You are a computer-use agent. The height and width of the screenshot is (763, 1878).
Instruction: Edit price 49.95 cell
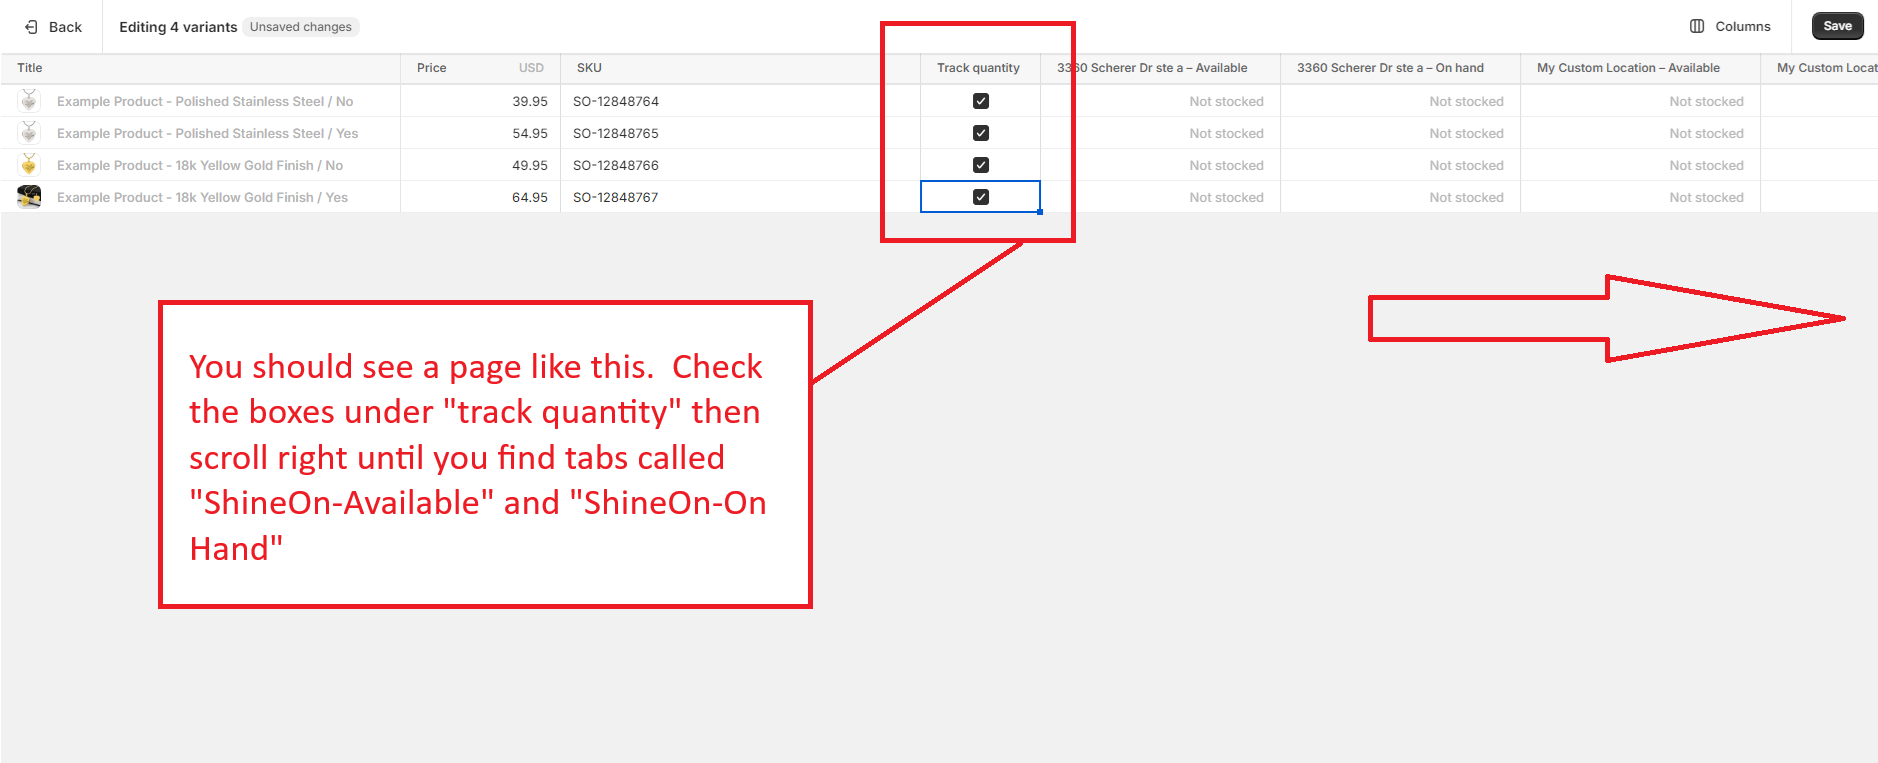point(480,165)
